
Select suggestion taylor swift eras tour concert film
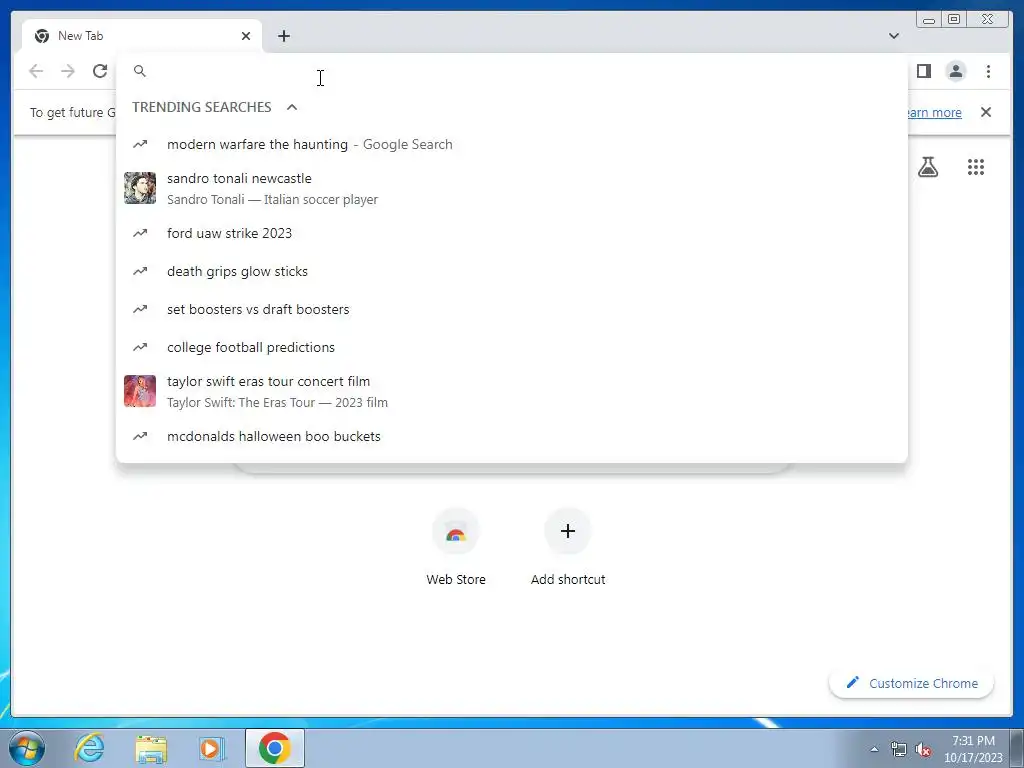click(x=511, y=391)
